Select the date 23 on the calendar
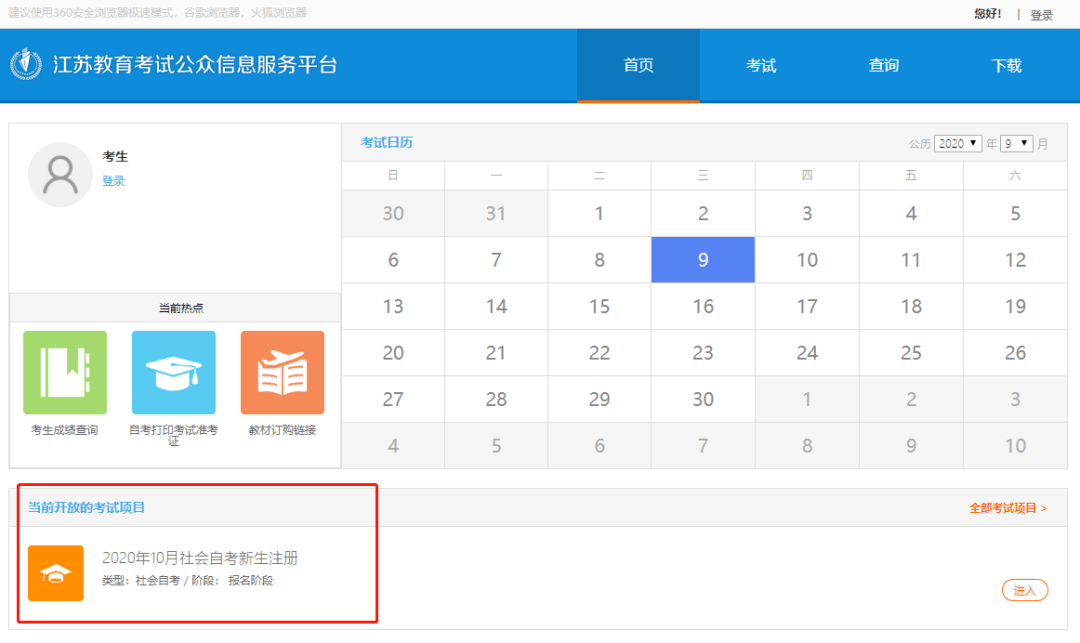1080x643 pixels. 703,352
